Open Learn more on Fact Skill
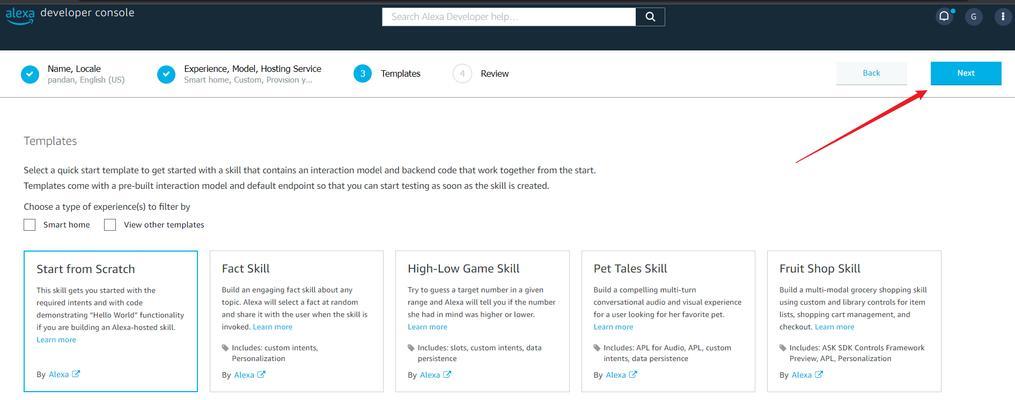This screenshot has width=1015, height=400. coord(273,327)
